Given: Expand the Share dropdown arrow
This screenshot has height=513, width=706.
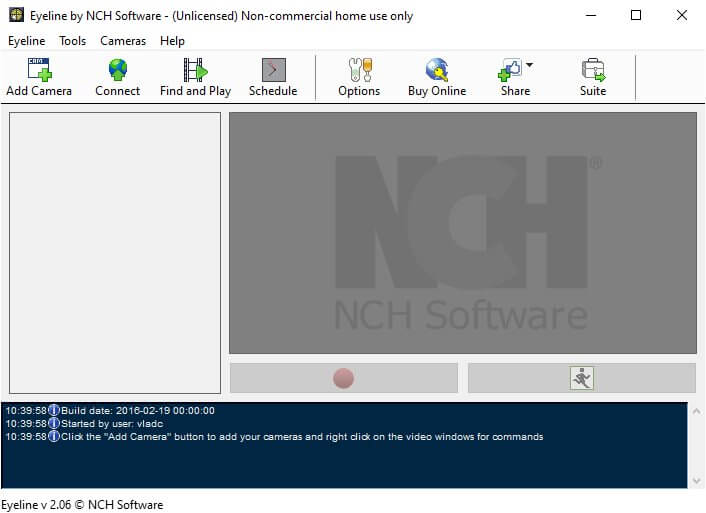Looking at the screenshot, I should (x=530, y=65).
